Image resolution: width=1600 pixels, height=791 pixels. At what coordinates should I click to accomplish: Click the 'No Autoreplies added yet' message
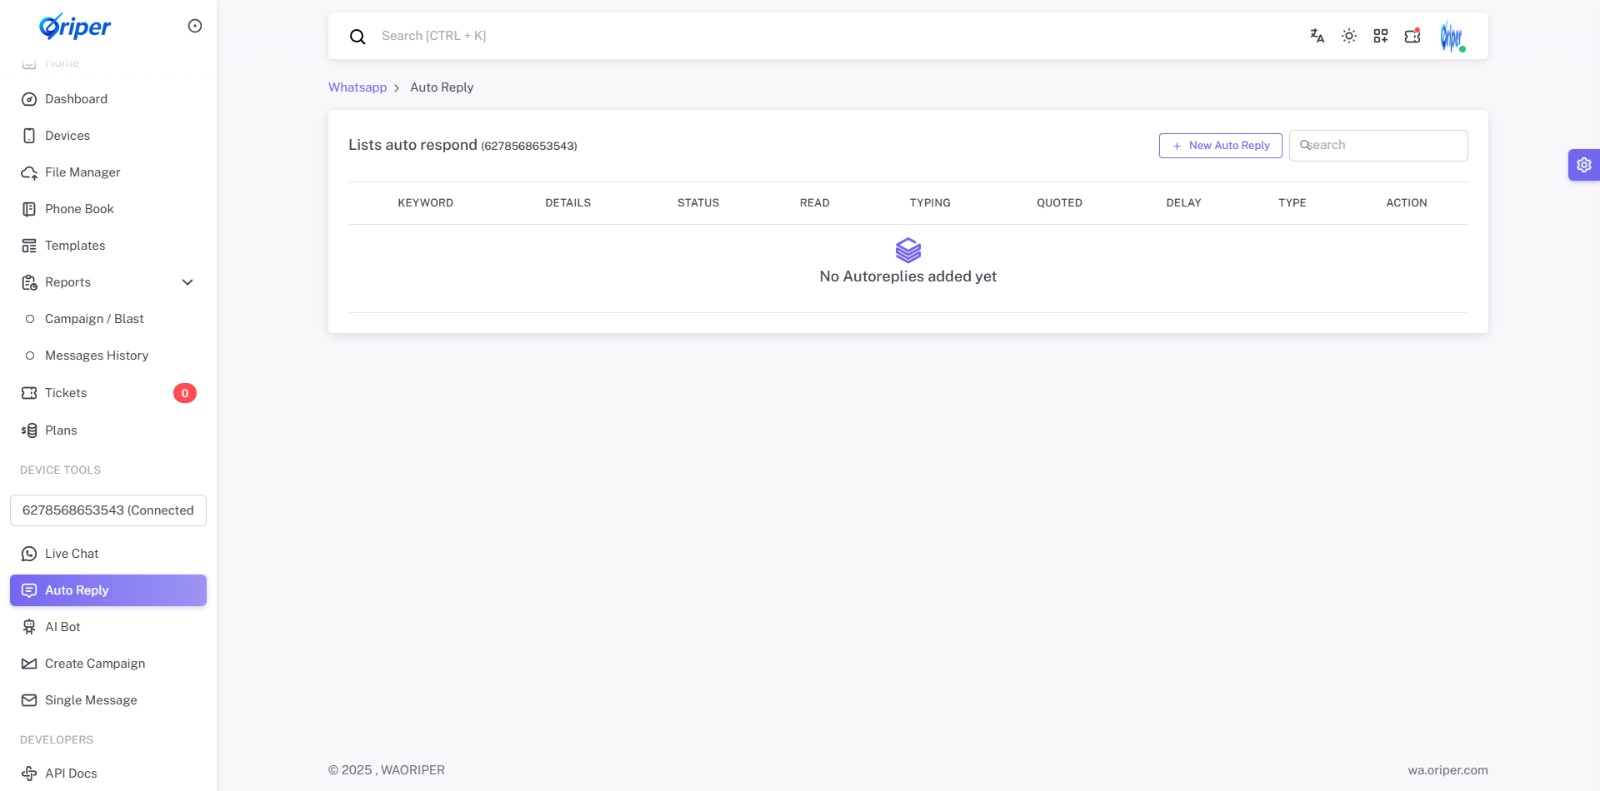point(908,277)
